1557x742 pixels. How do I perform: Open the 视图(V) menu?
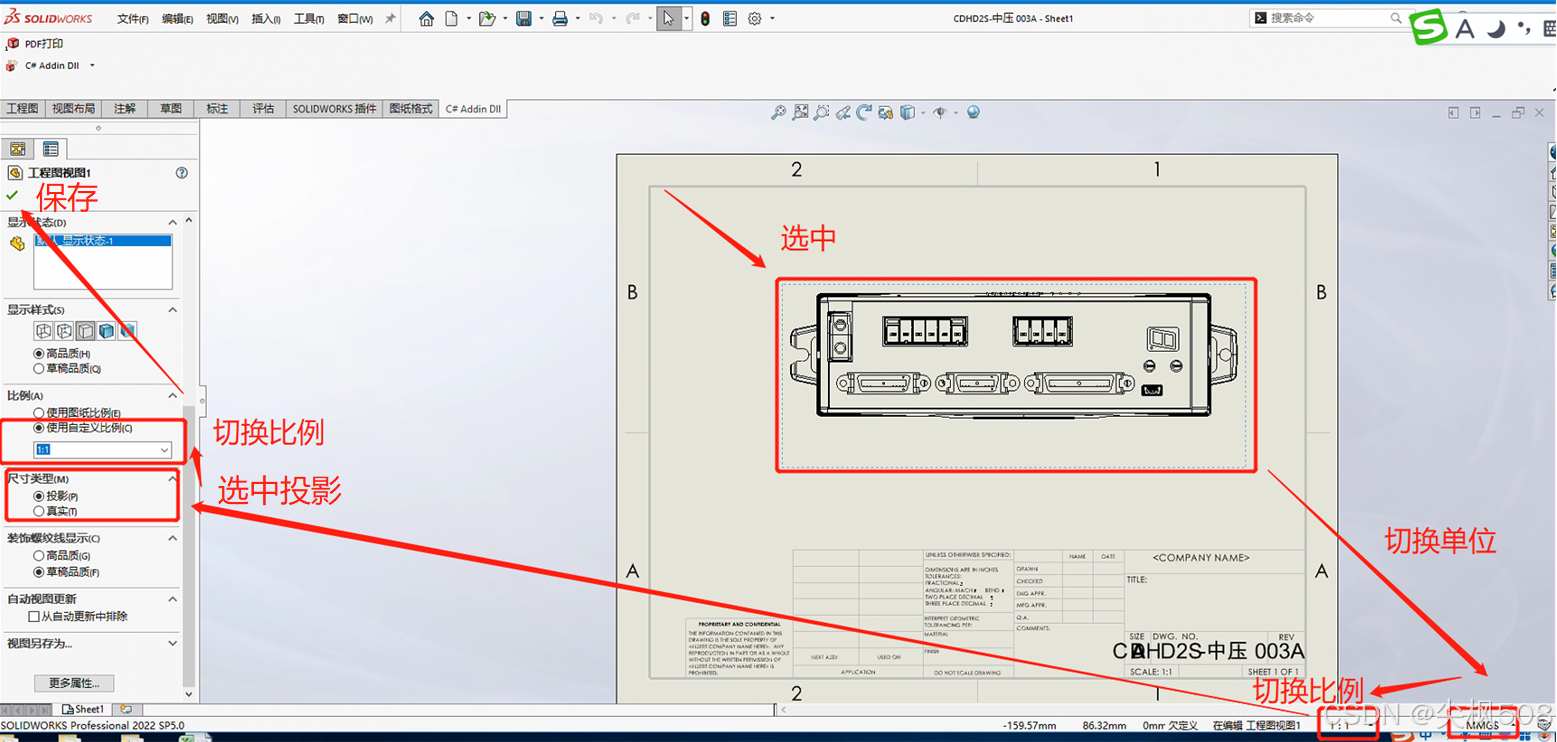coord(222,19)
